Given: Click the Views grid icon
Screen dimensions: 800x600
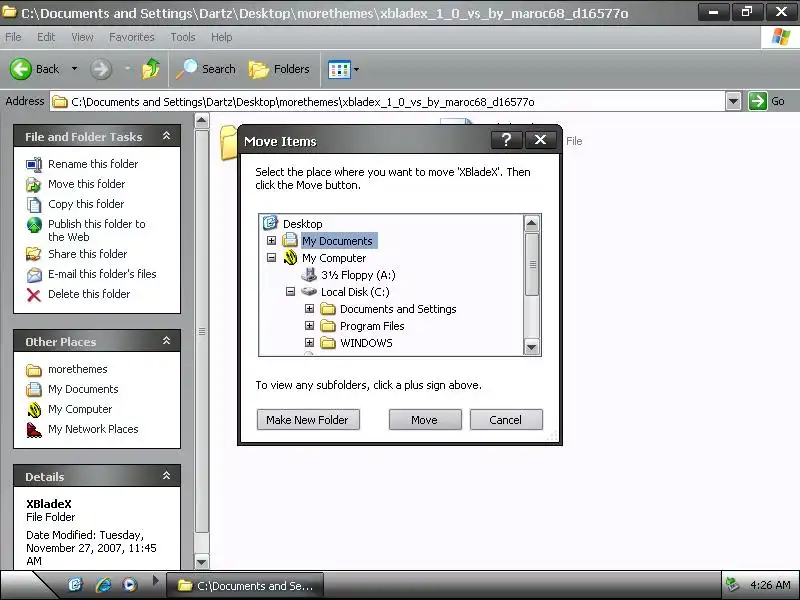Looking at the screenshot, I should tap(339, 69).
